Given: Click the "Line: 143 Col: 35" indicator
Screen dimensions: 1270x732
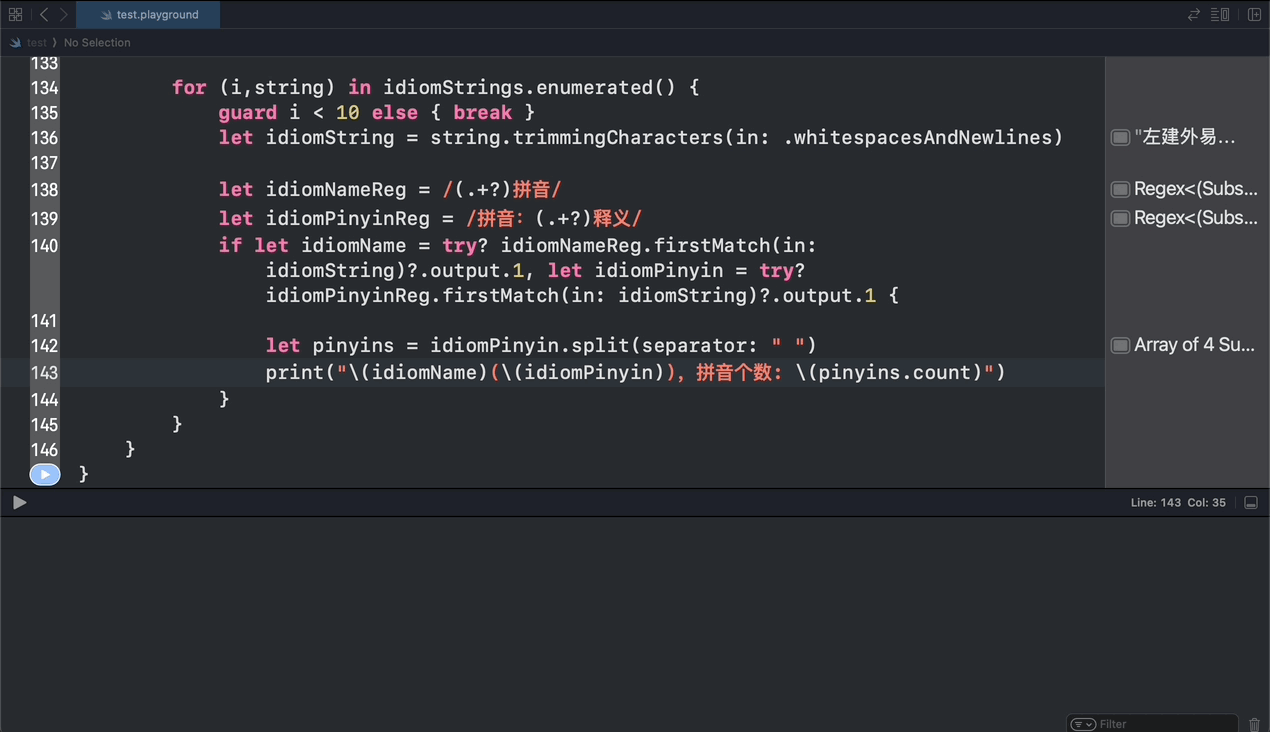Looking at the screenshot, I should [1178, 502].
